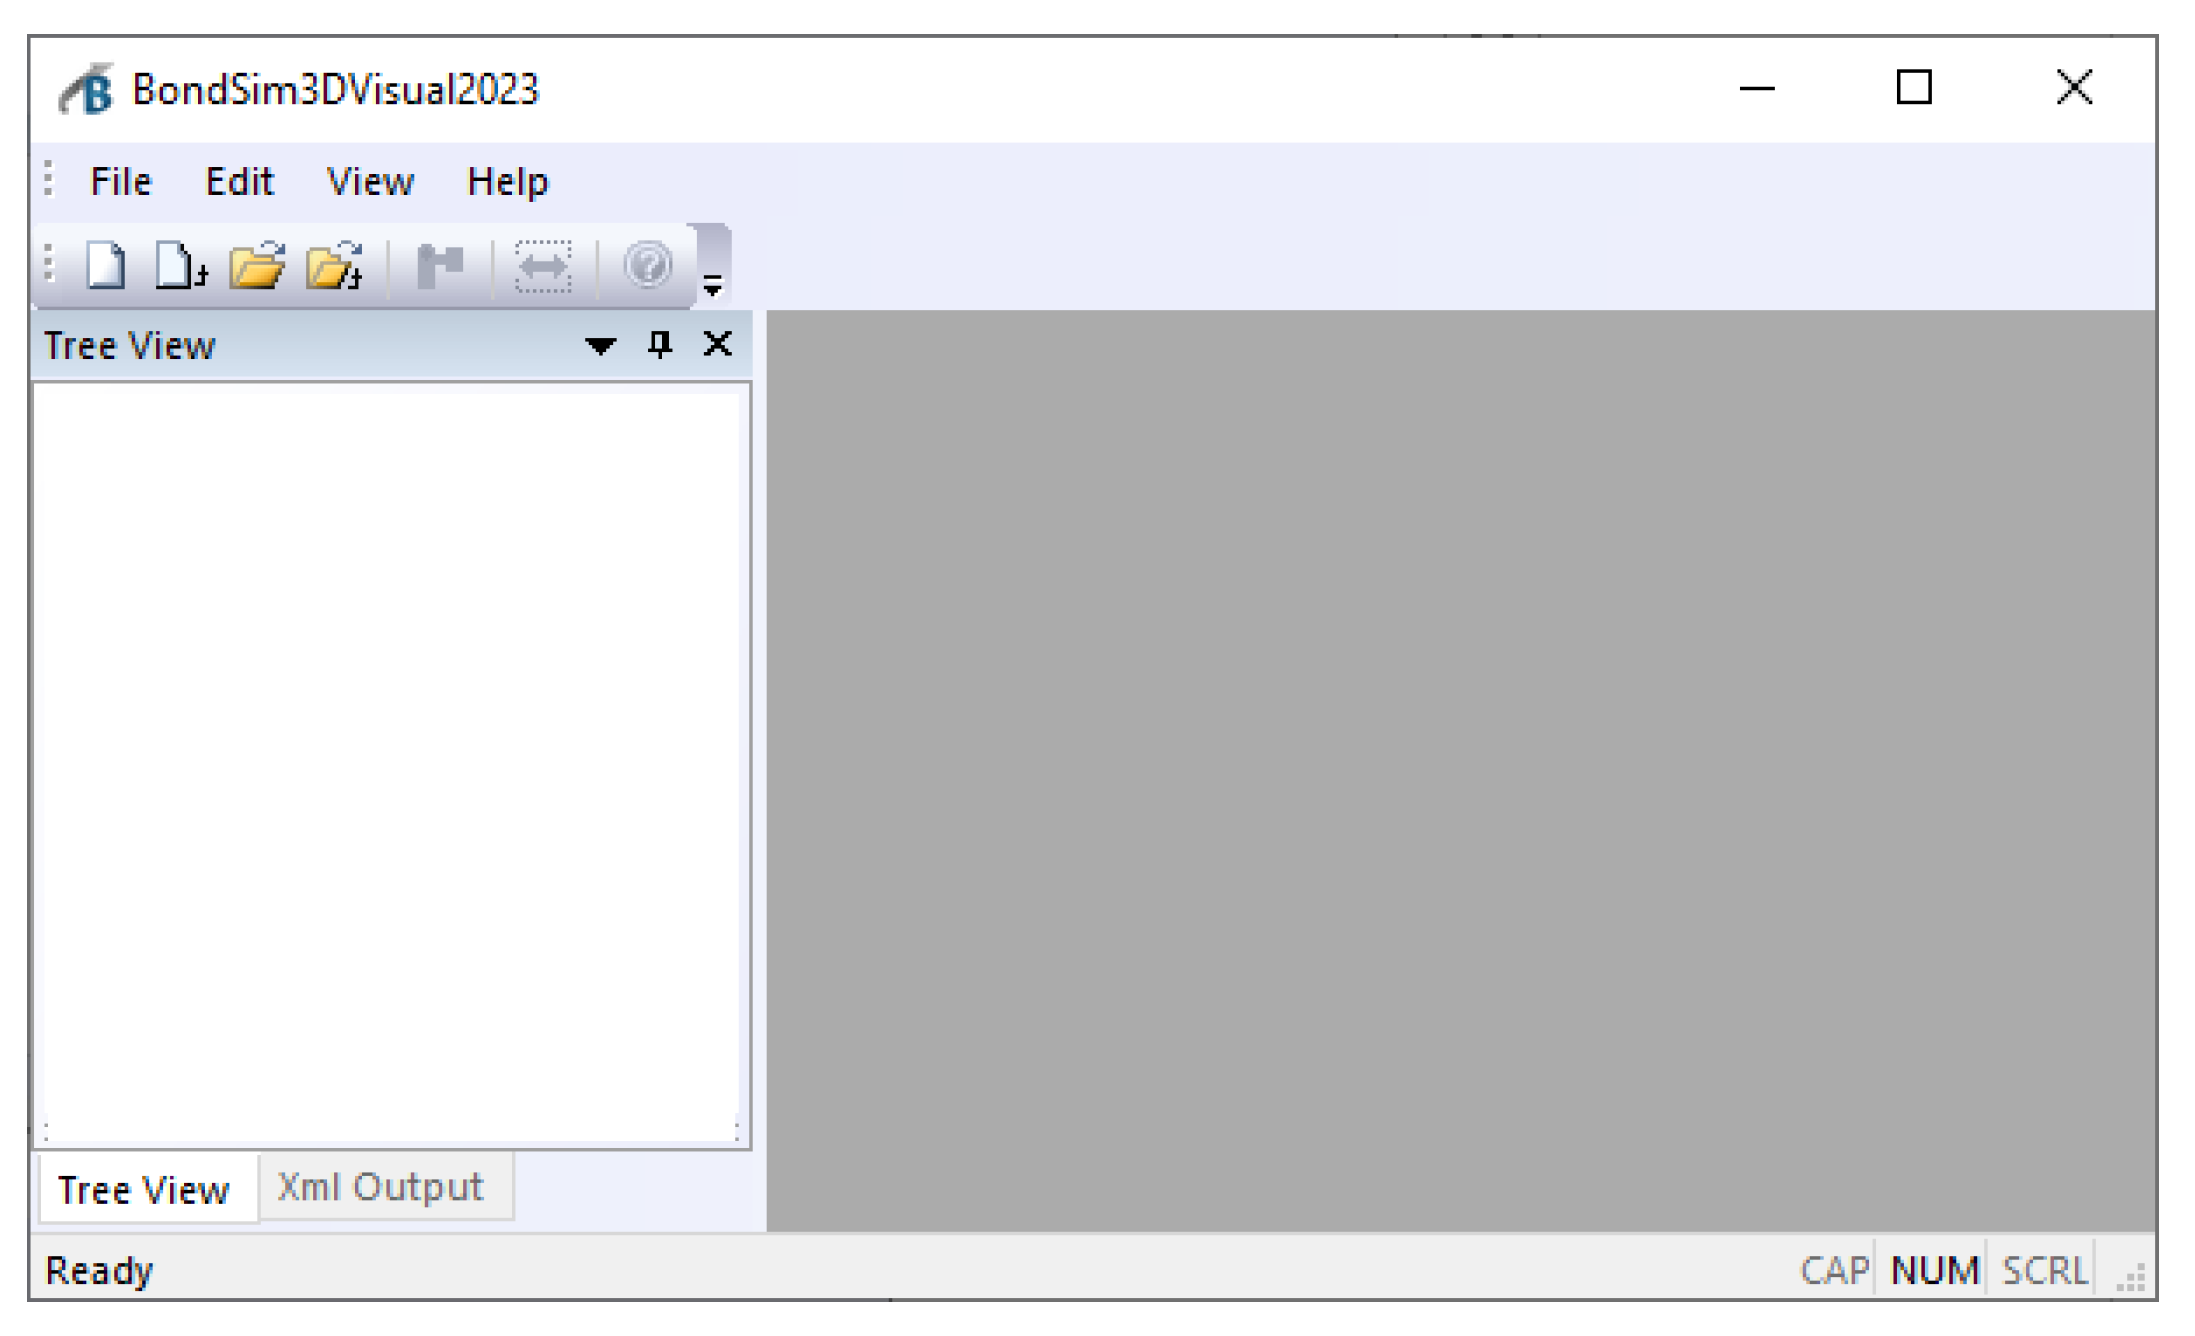Toggle the CAP indicator in status bar
Screen dimensions: 2195x1336
[1833, 1270]
